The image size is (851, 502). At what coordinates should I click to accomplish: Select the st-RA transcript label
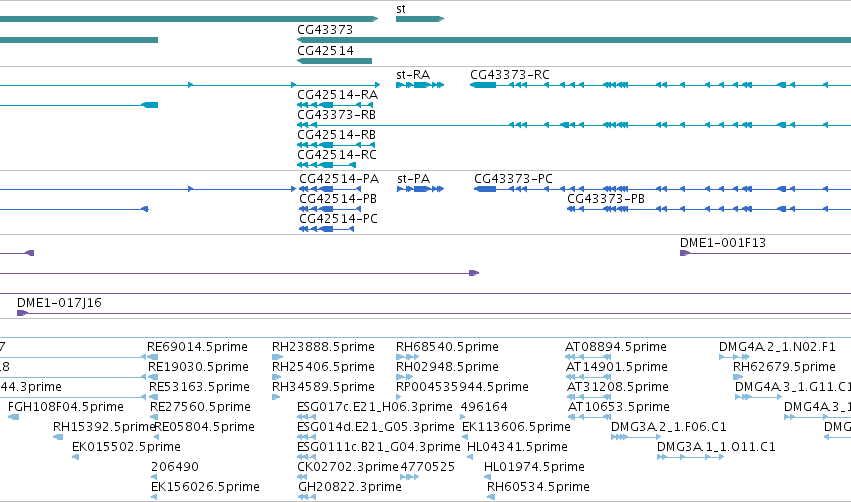pos(413,75)
